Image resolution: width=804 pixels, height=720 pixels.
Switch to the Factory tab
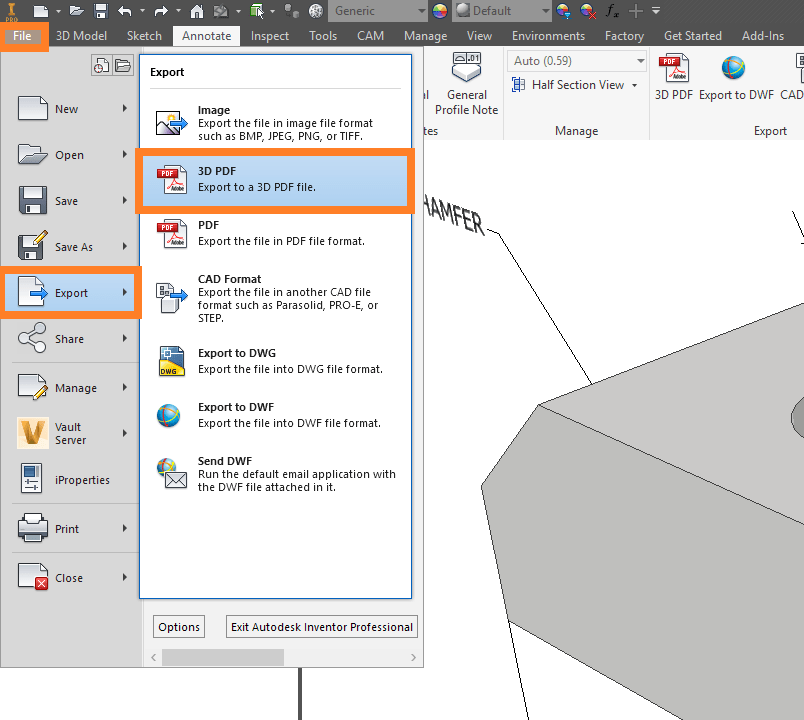click(x=624, y=36)
